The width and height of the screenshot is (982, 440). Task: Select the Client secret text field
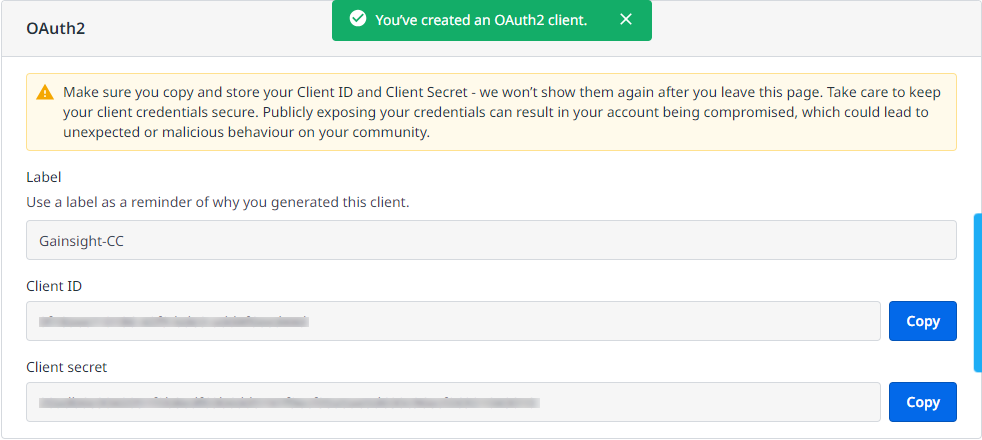pyautogui.click(x=700, y=402)
